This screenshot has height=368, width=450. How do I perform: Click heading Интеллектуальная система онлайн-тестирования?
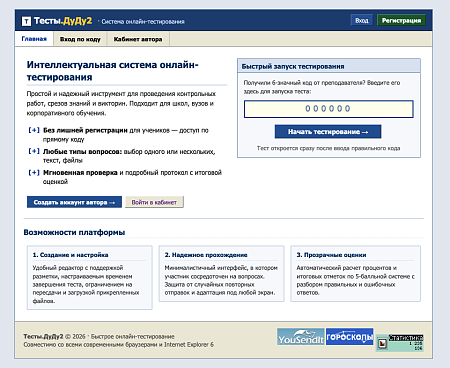click(x=113, y=71)
